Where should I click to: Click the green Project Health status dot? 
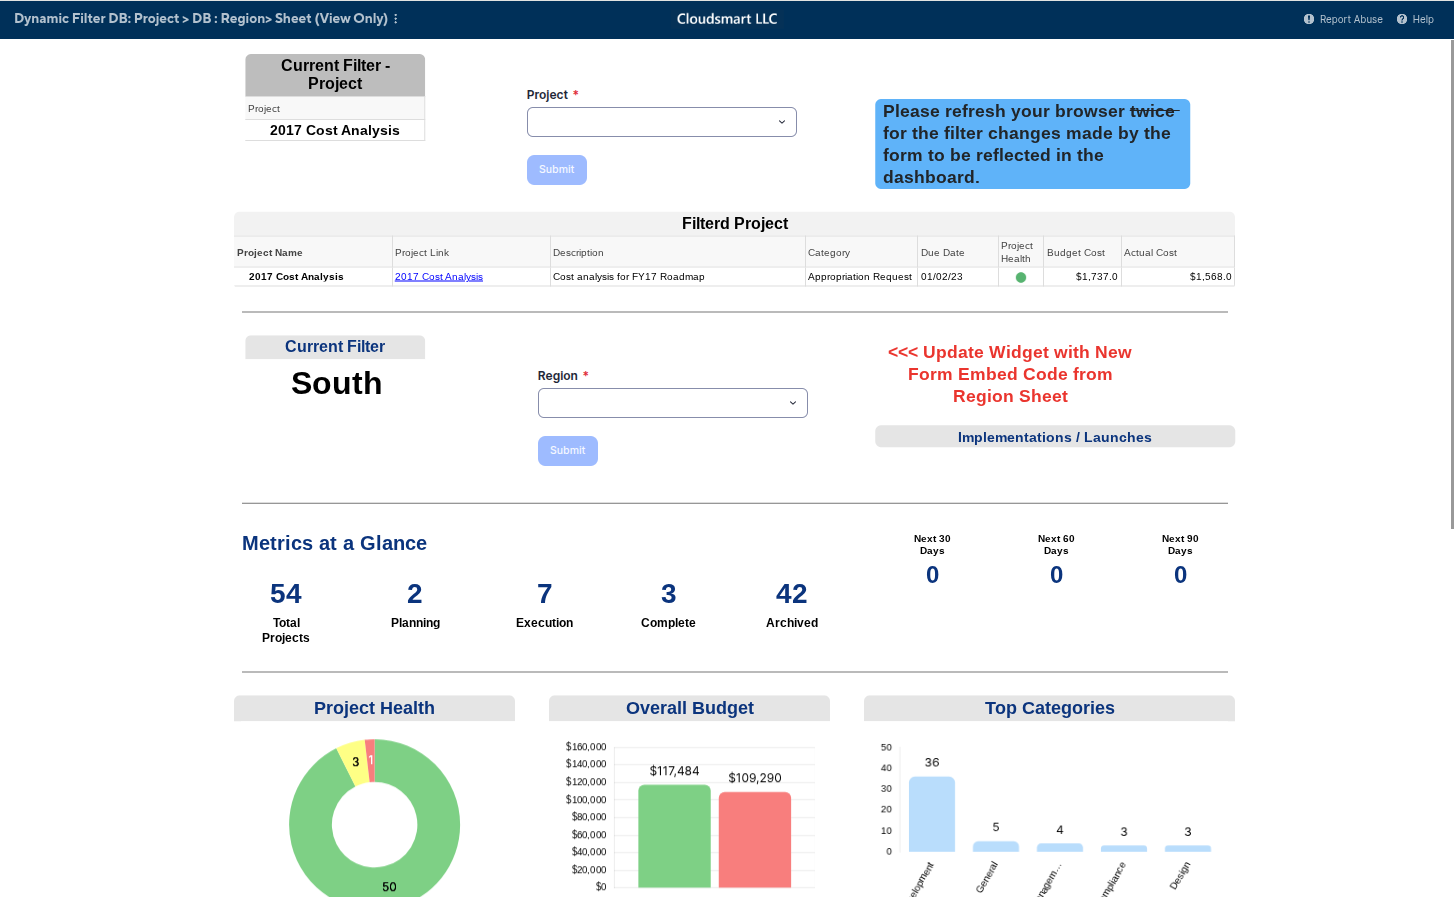coord(1021,277)
